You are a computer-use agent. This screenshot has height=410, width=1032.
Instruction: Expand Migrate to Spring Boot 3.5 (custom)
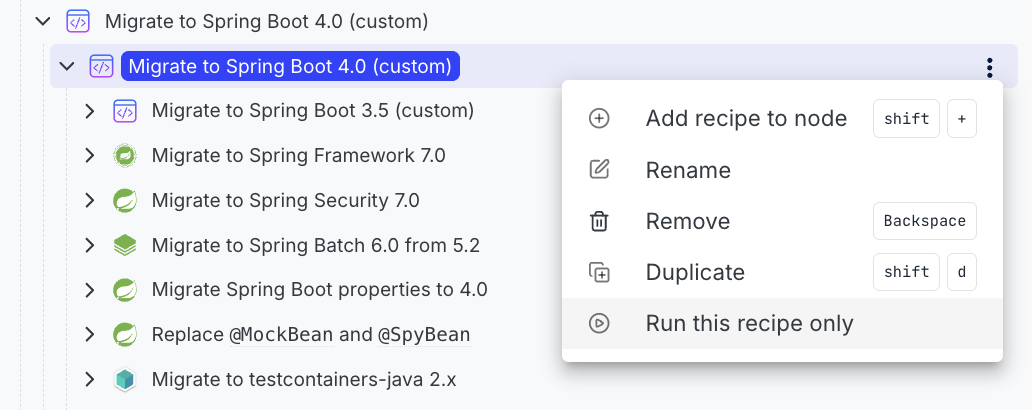point(90,111)
